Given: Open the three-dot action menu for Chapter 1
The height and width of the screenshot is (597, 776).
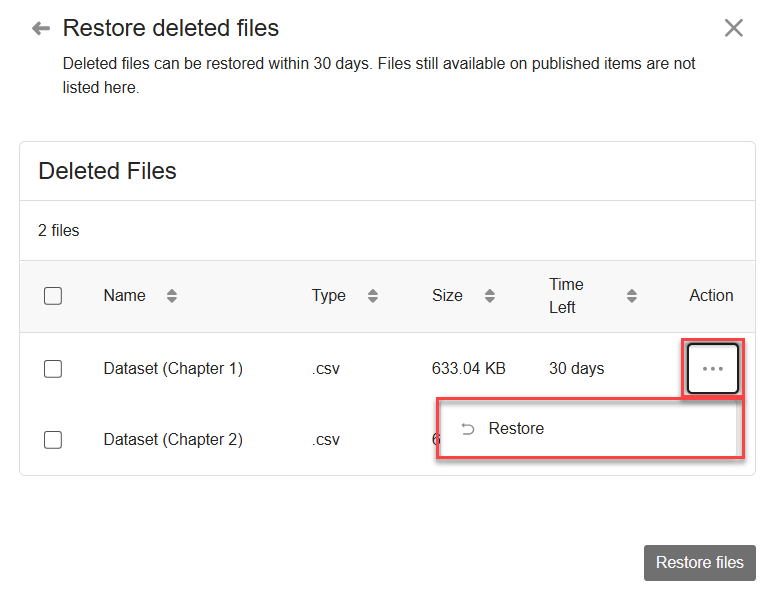Looking at the screenshot, I should click(712, 369).
